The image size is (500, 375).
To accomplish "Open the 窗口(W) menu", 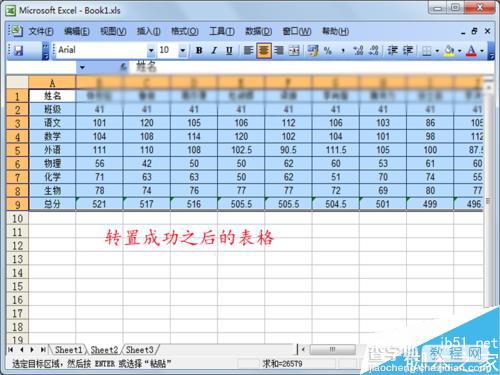I will [297, 32].
